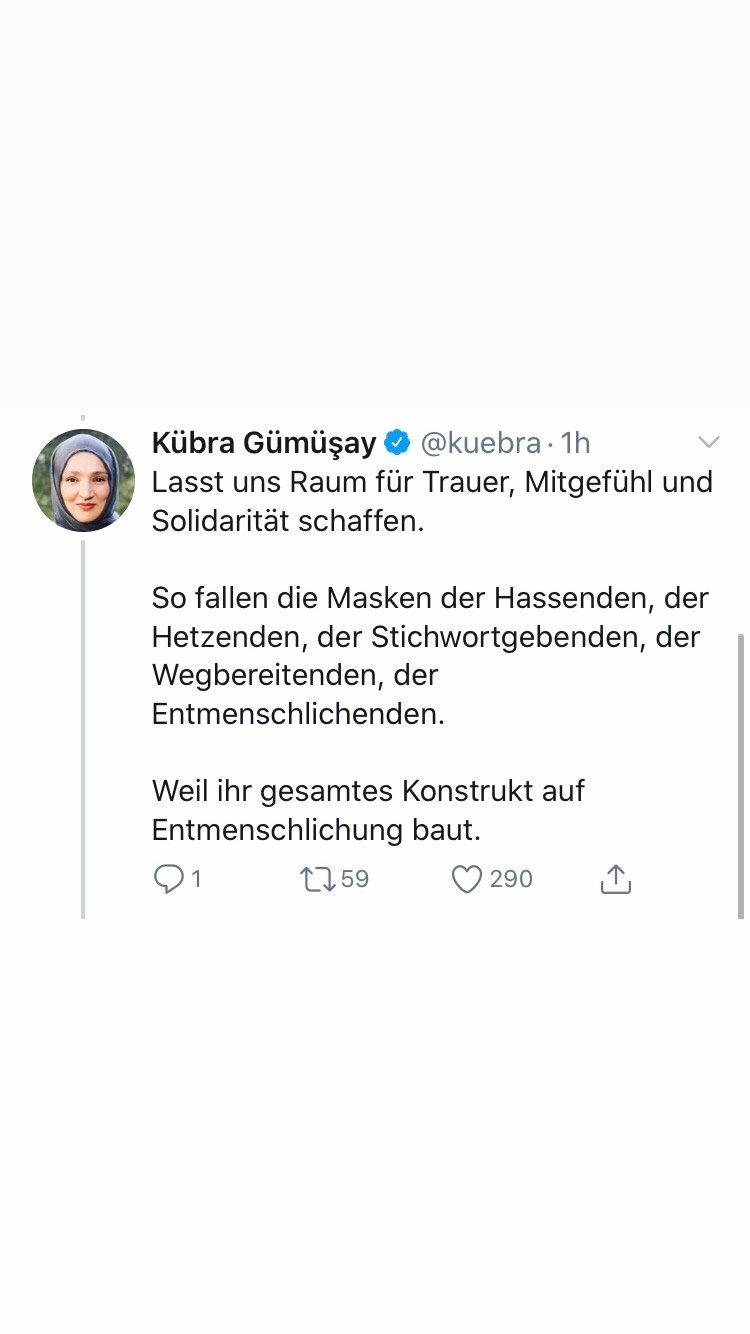This screenshot has width=750, height=1334.
Task: Click the retweet count 59
Action: click(x=355, y=879)
